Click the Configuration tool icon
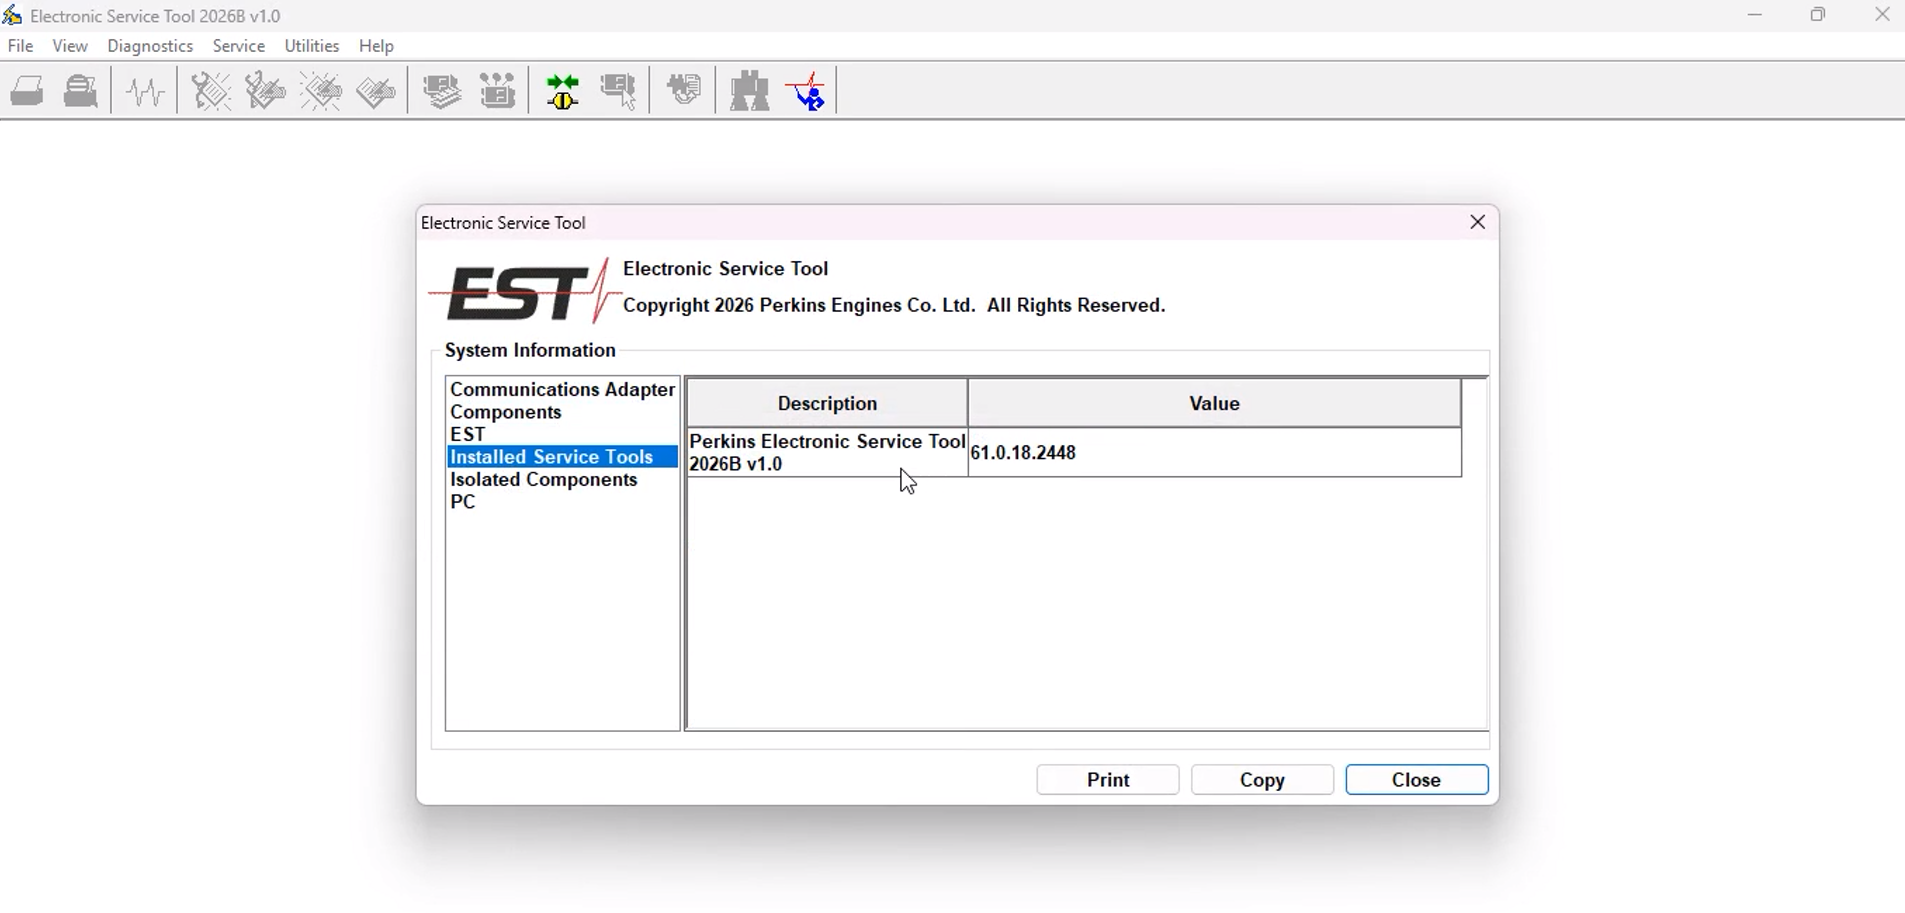The height and width of the screenshot is (913, 1905). 498,92
